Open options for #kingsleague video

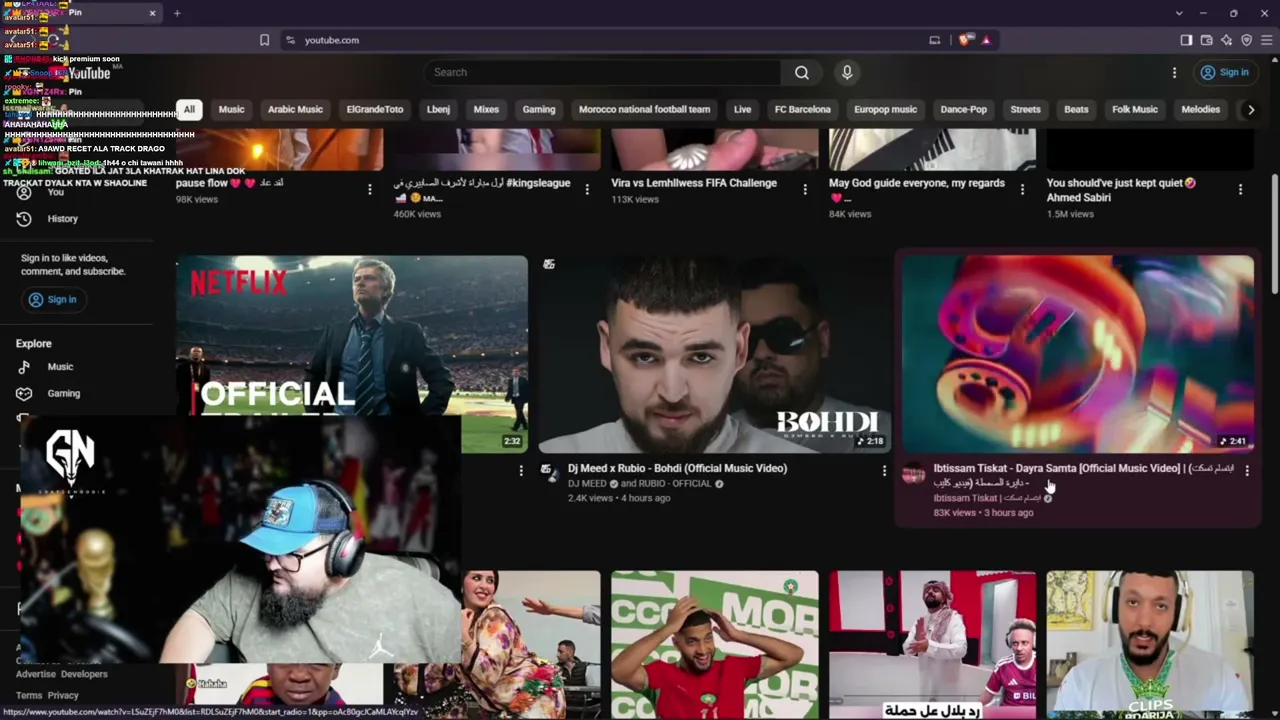click(x=587, y=189)
